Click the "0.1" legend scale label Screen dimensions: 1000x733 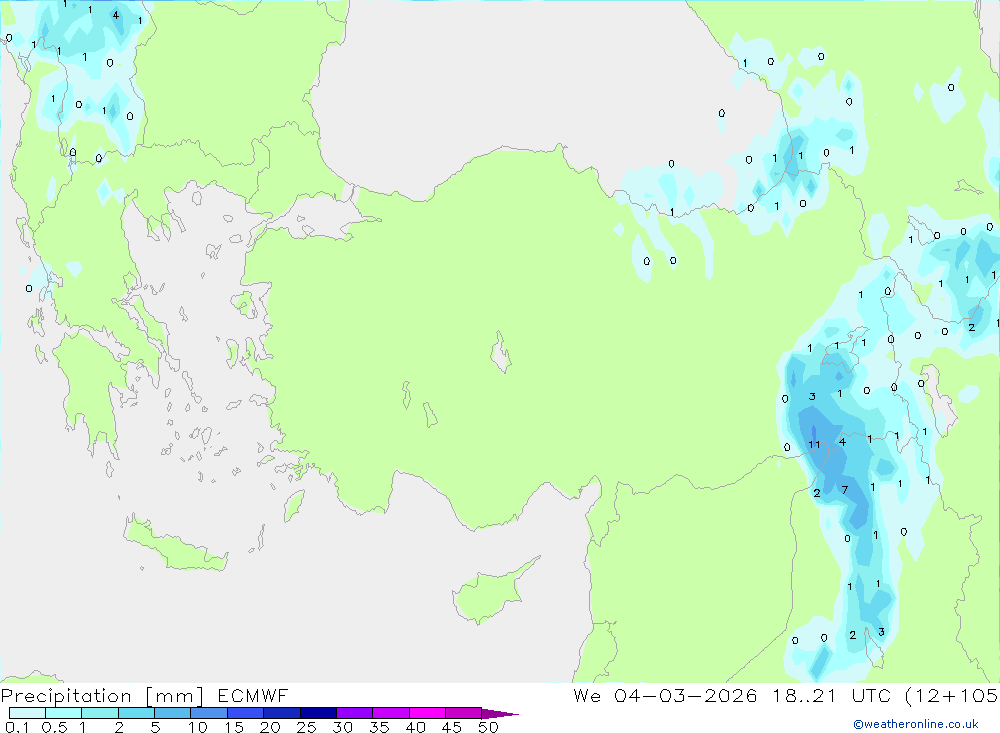[17, 727]
